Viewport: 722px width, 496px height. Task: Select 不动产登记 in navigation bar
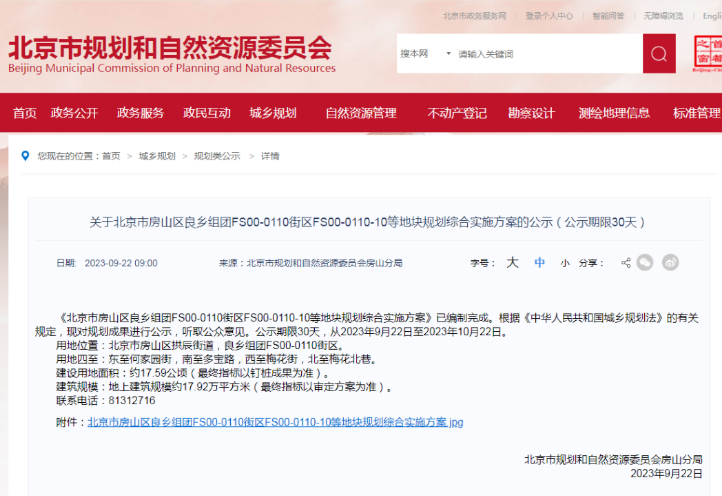tap(457, 113)
